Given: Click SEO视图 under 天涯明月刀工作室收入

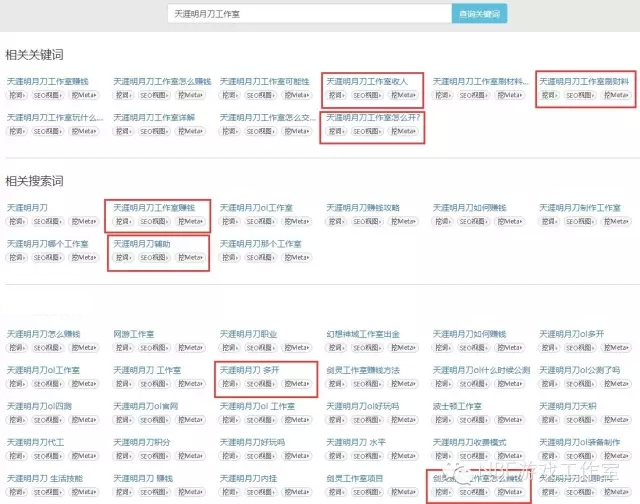Looking at the screenshot, I should [367, 95].
